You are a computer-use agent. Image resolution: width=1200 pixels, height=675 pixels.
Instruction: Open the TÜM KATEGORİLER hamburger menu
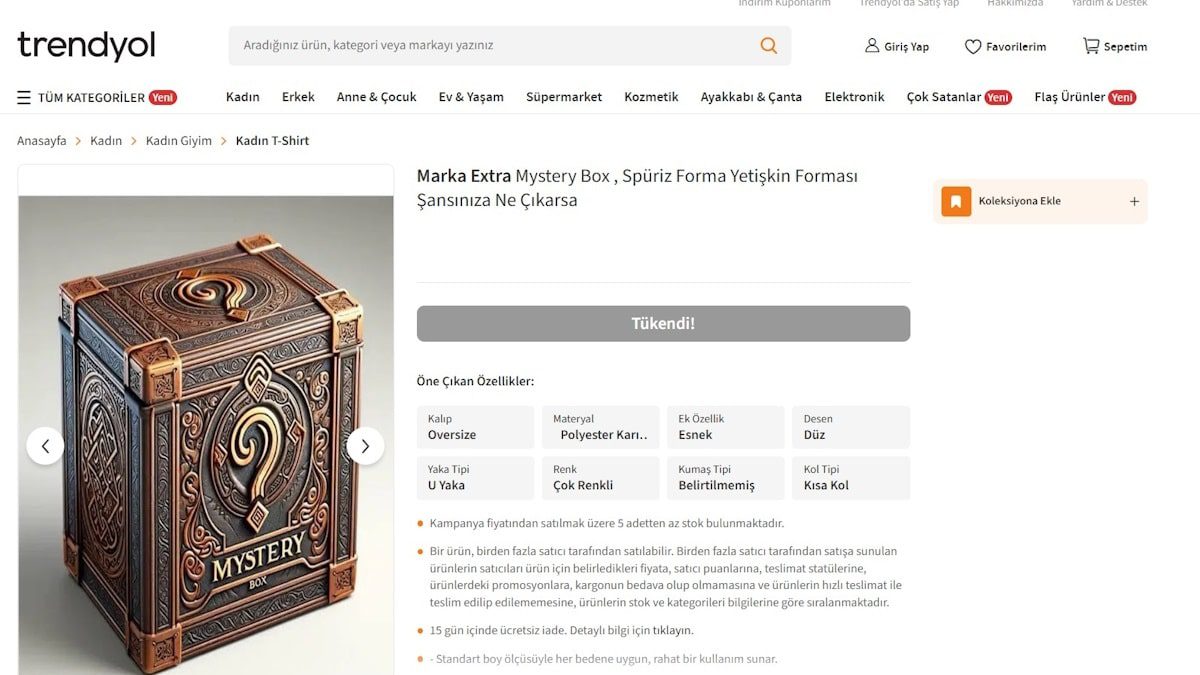24,97
